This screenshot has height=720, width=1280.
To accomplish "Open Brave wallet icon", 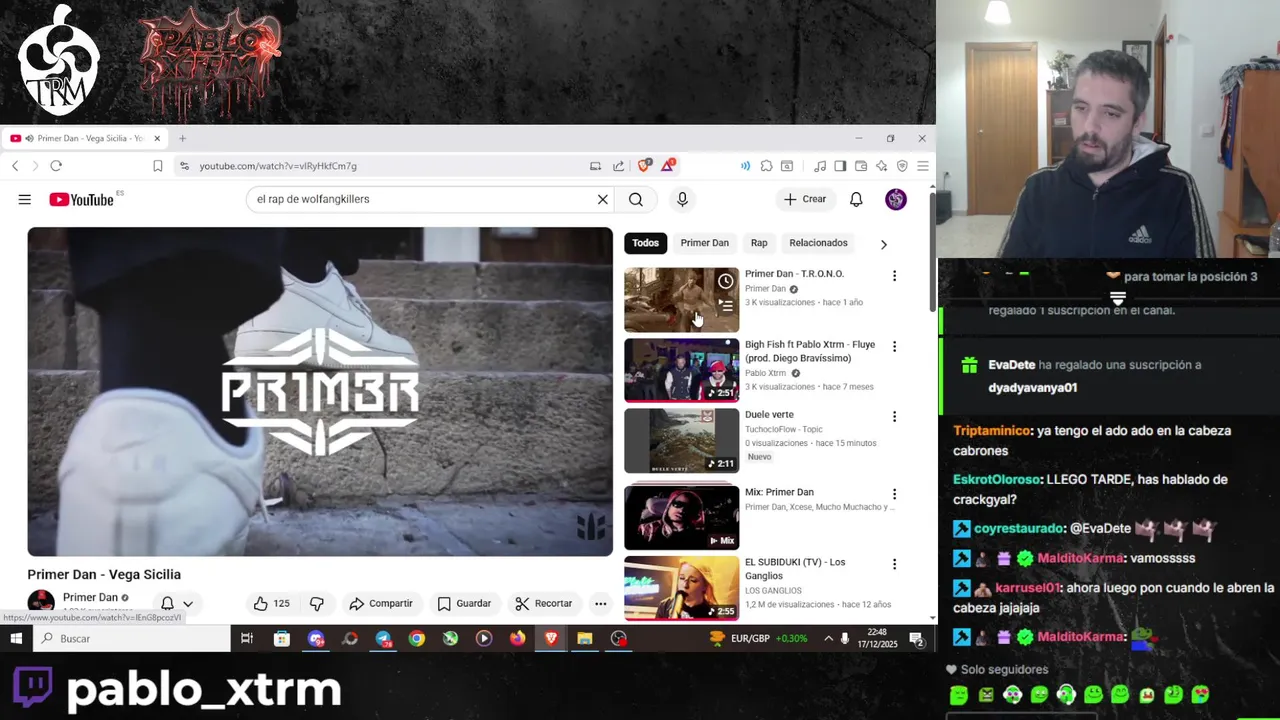I will 860,166.
